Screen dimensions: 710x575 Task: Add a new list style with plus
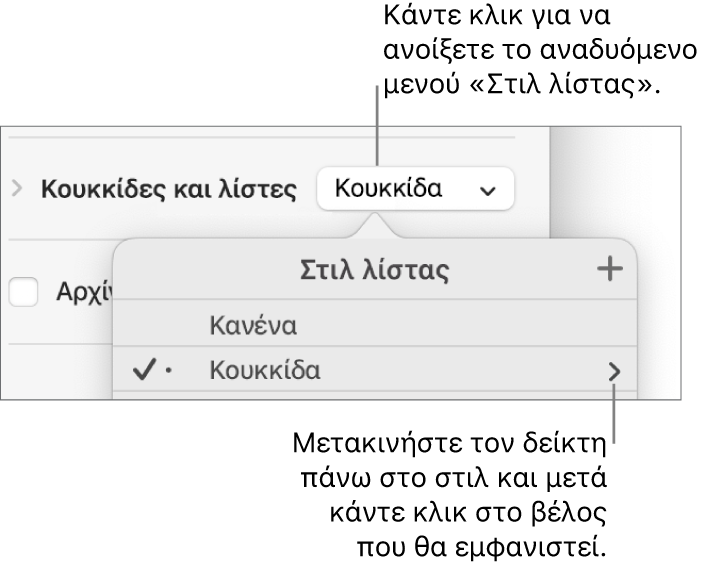tap(609, 269)
